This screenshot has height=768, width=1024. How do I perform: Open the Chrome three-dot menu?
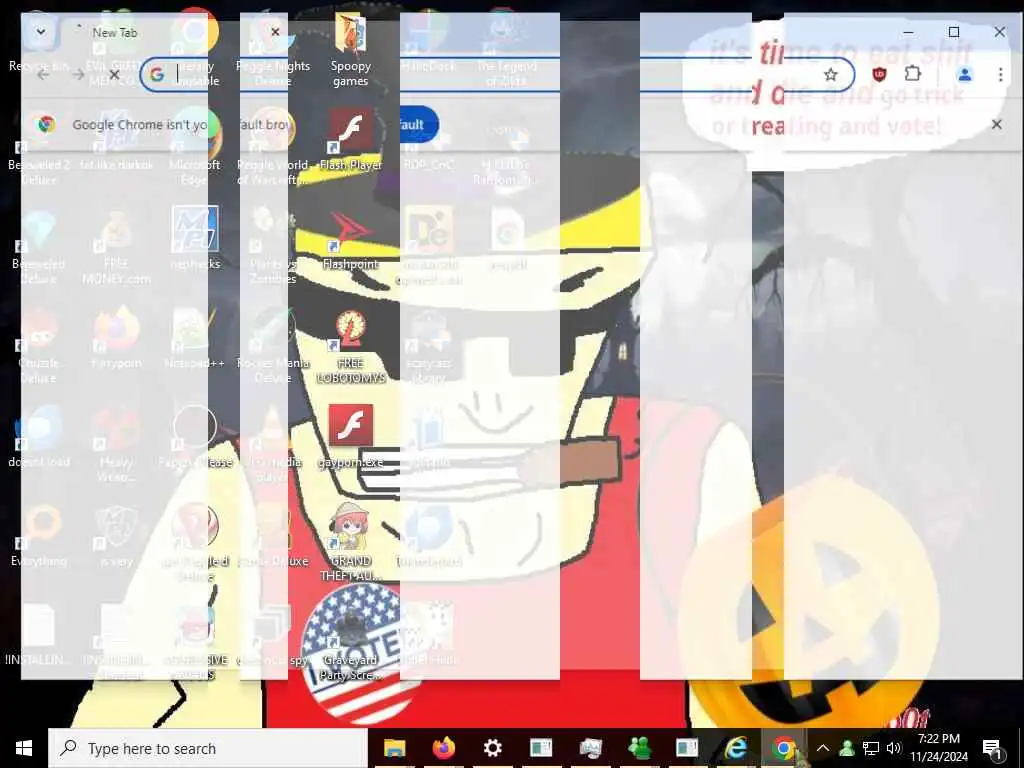1000,75
